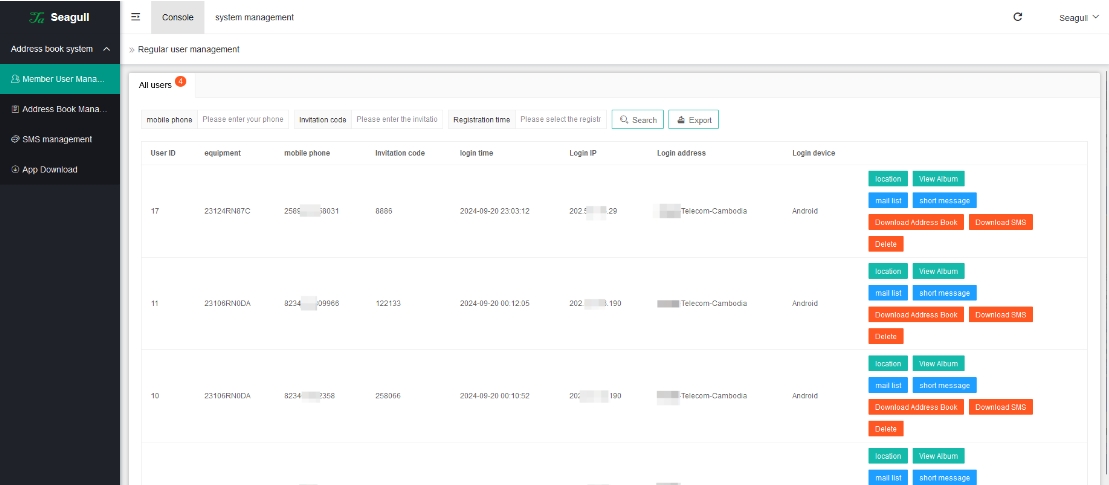Click the sidebar collapse hamburger icon

coord(135,17)
